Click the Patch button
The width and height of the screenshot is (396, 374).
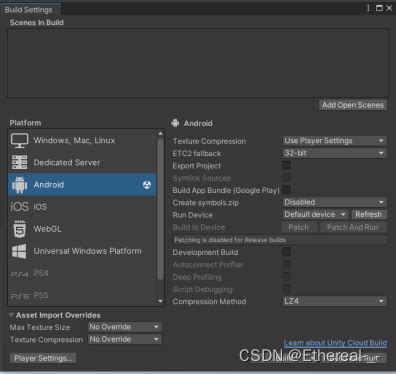299,227
